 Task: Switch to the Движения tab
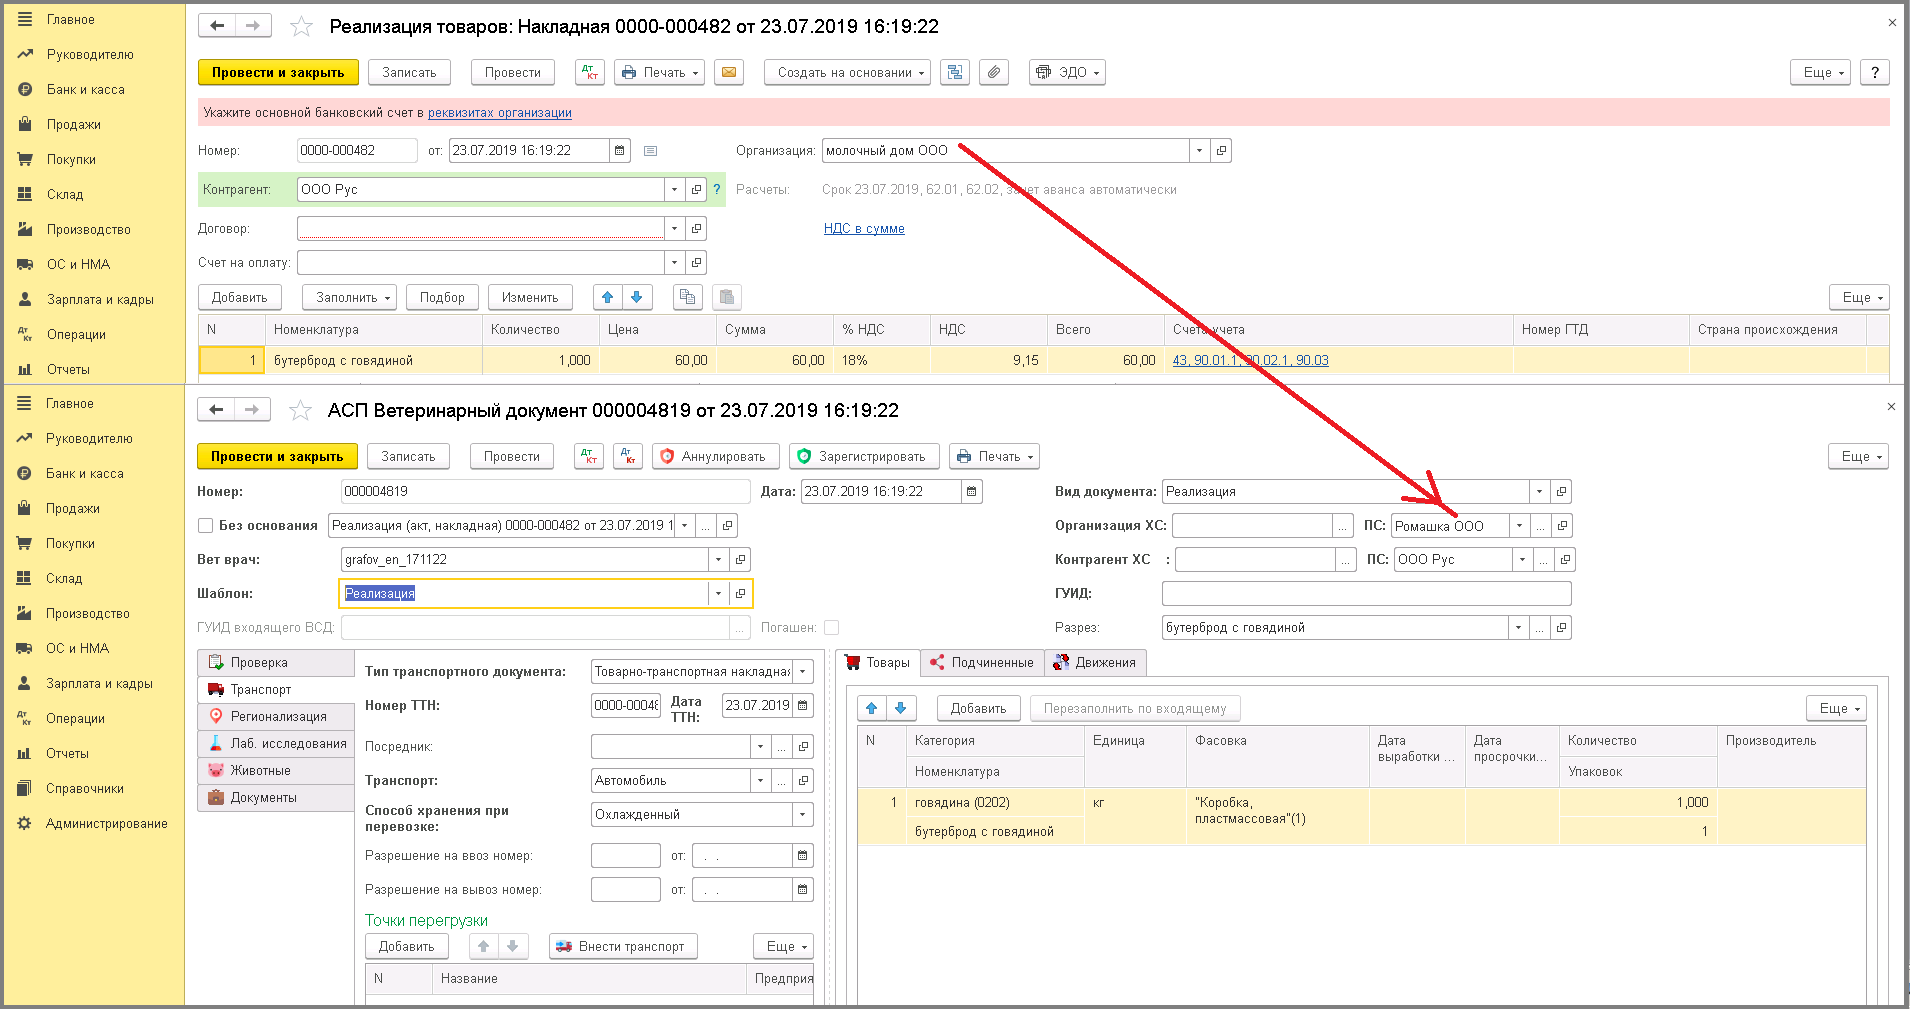[1095, 662]
